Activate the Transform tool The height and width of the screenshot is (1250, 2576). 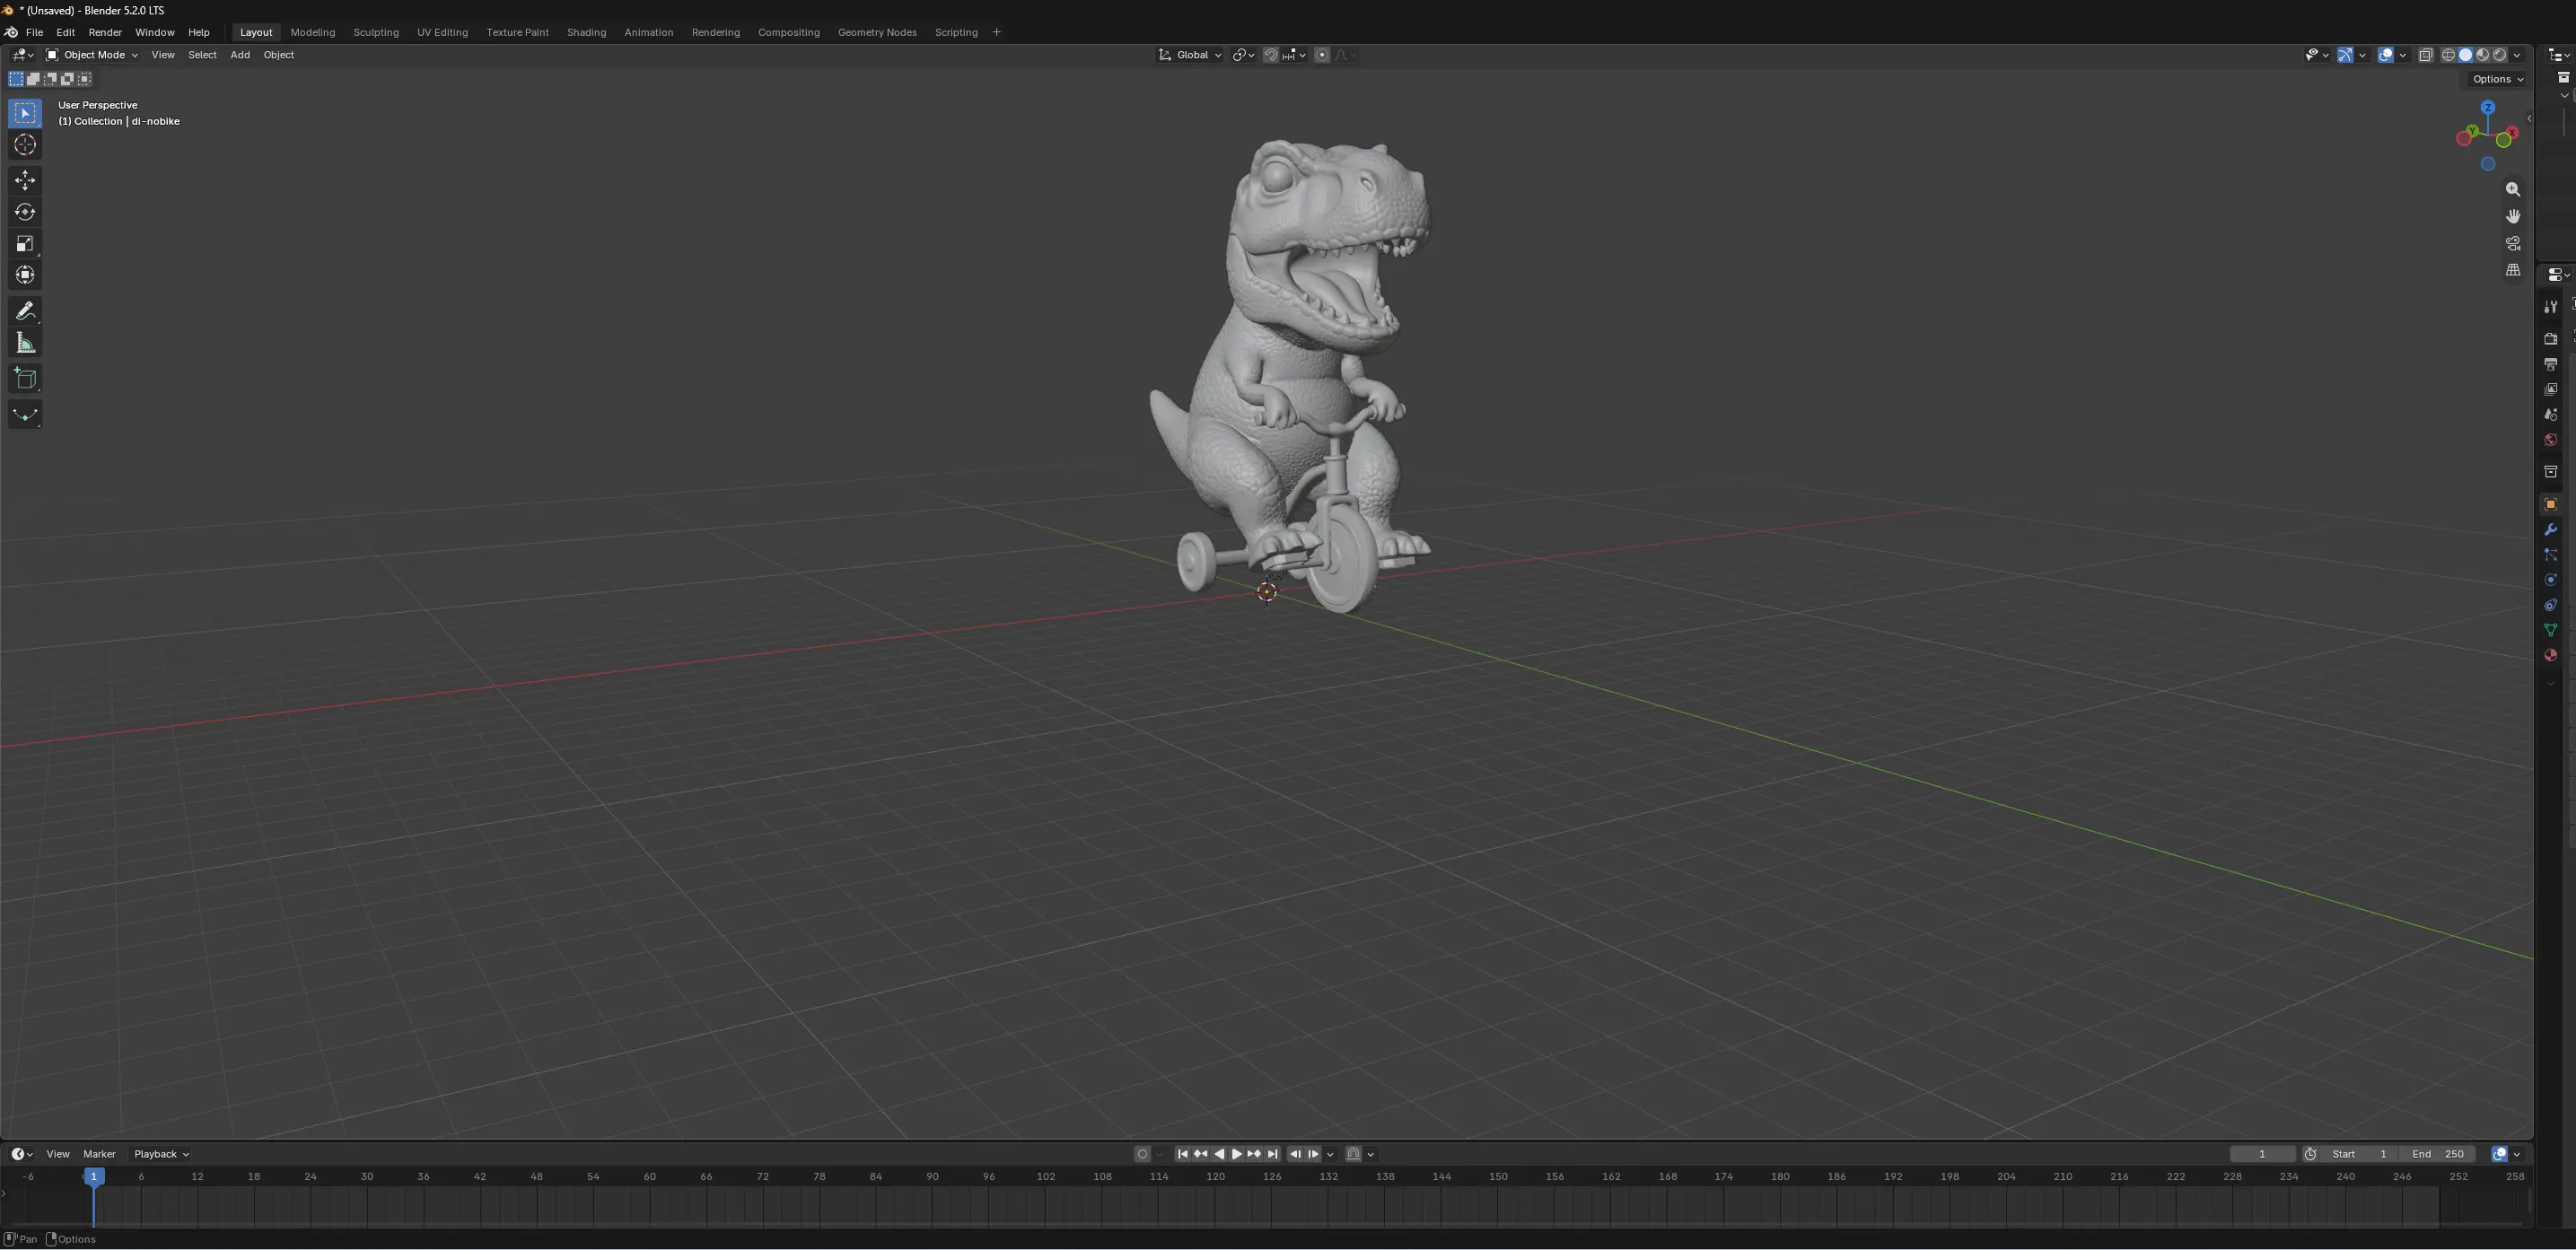25,275
